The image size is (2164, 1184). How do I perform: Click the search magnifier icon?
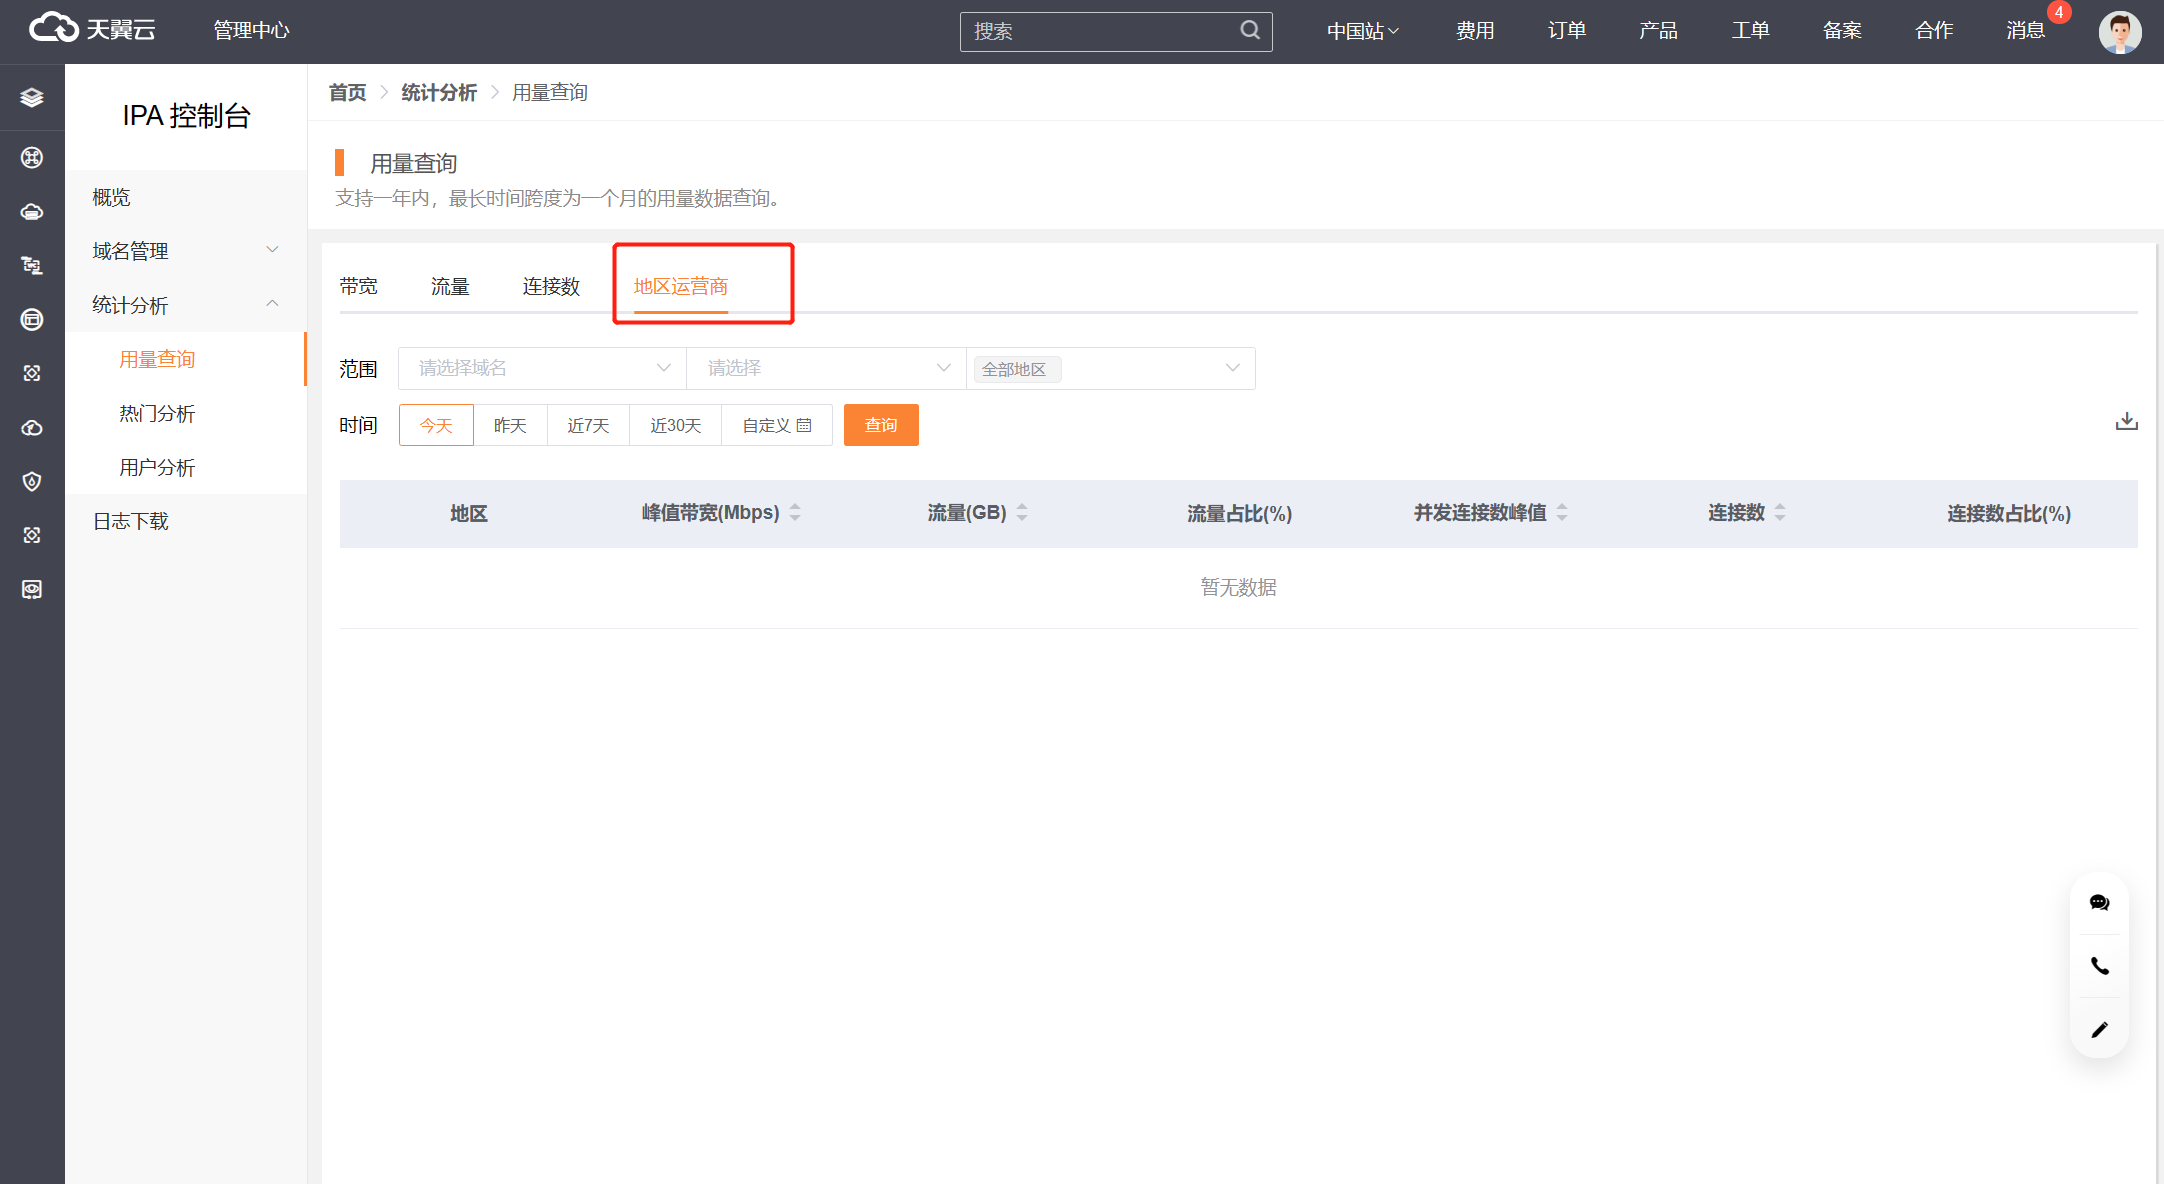1250,31
